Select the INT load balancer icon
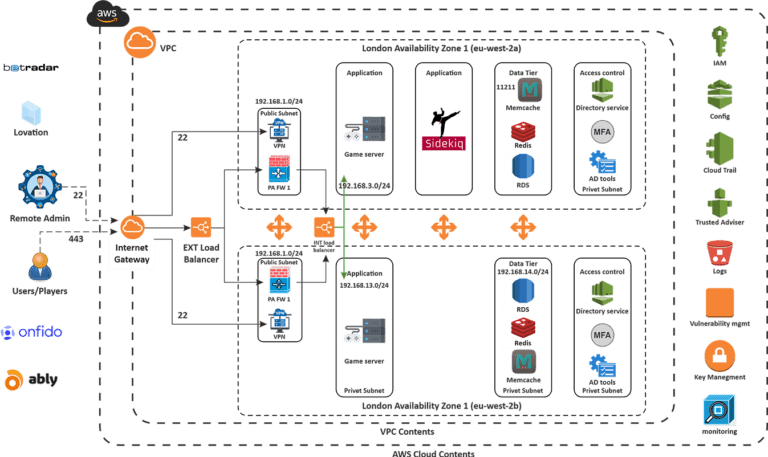 pos(324,227)
